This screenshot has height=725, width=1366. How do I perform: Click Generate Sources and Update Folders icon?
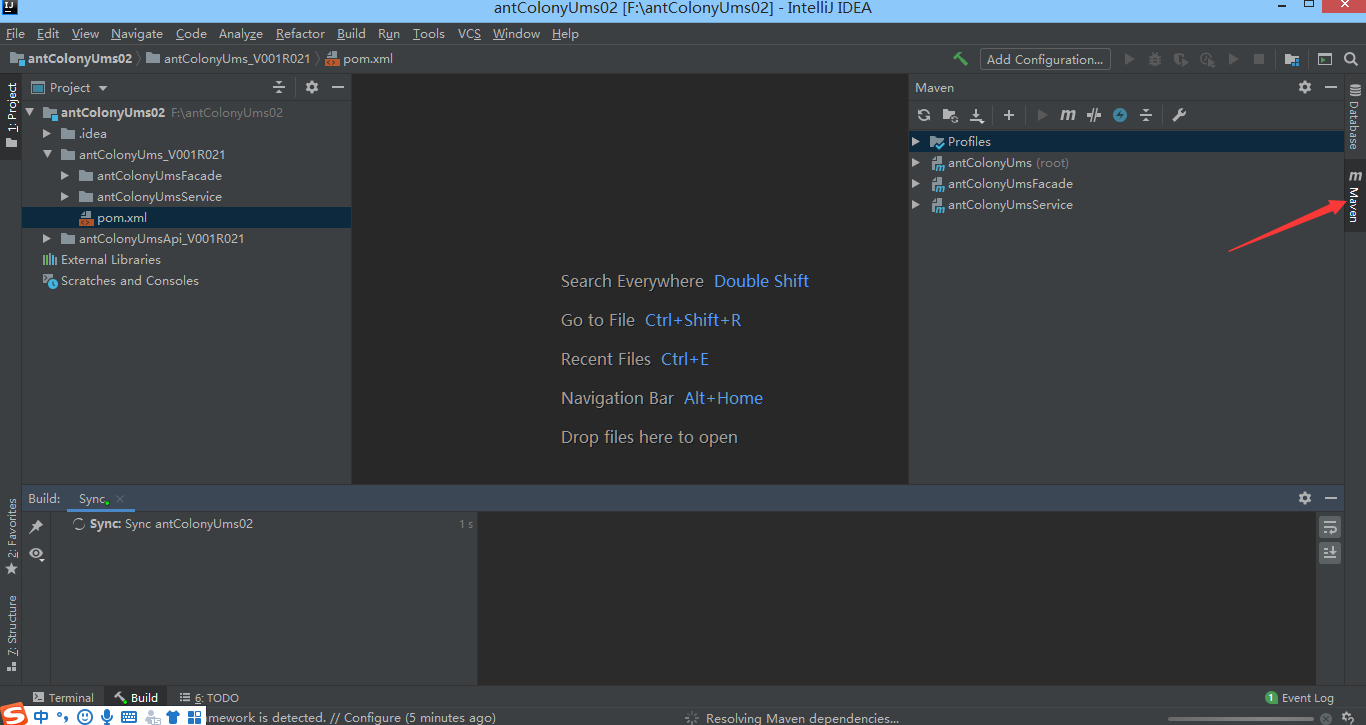tap(950, 115)
